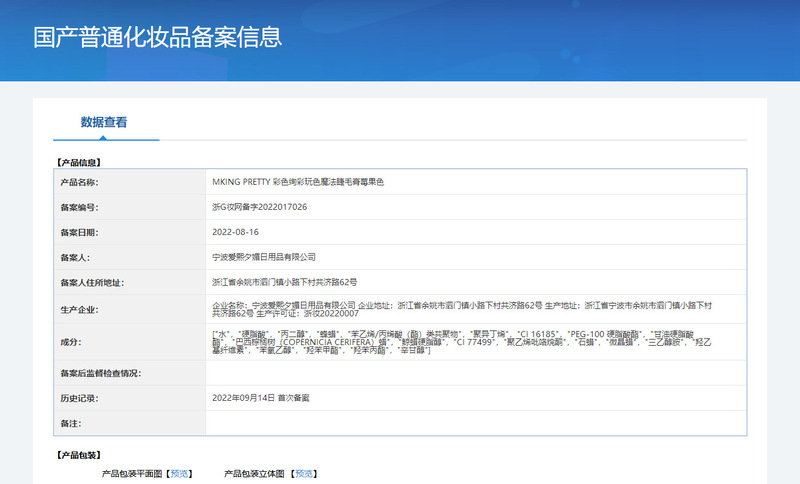Click the 产品名称 label cell
This screenshot has height=484, width=800.
click(x=130, y=182)
